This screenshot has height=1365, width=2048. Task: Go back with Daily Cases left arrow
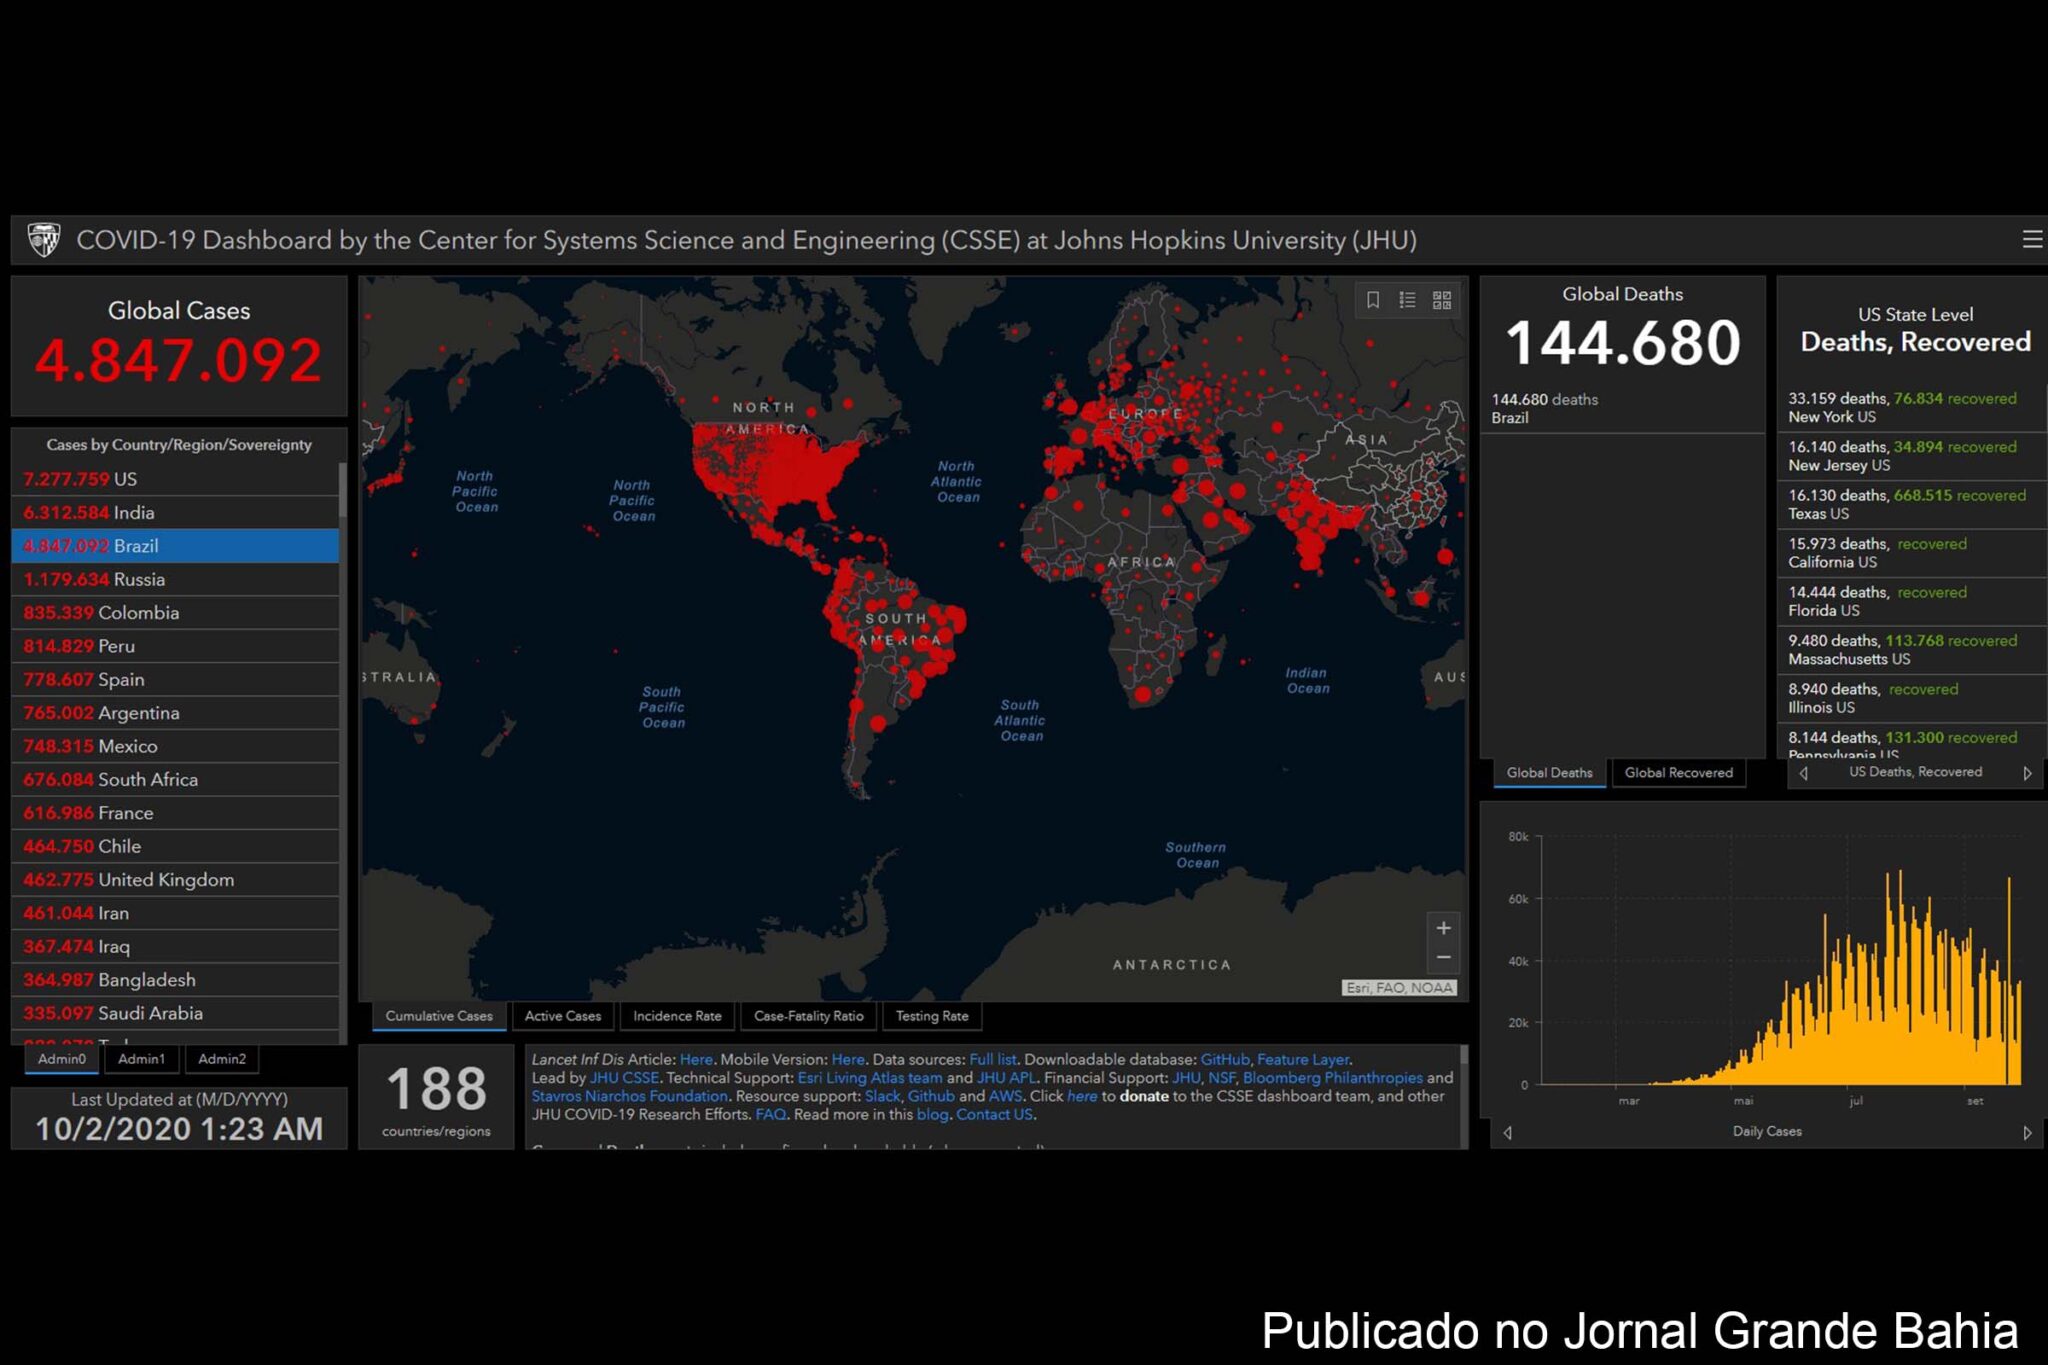tap(1508, 1133)
